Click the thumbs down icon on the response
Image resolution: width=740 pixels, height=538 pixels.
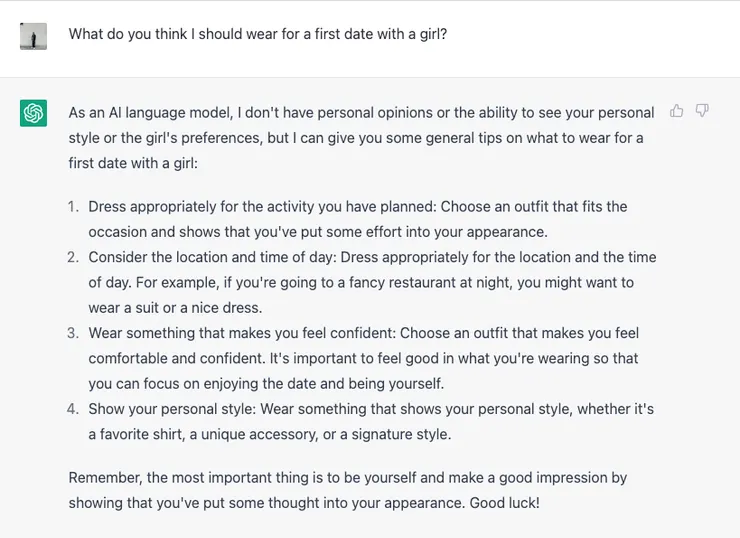click(x=702, y=111)
